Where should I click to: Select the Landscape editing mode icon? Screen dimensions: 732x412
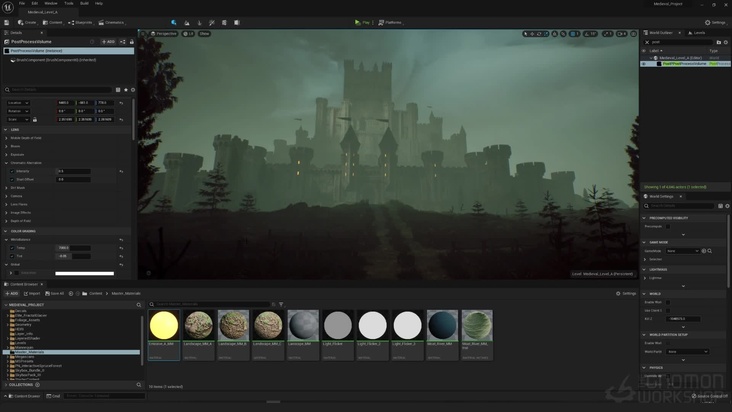click(186, 21)
